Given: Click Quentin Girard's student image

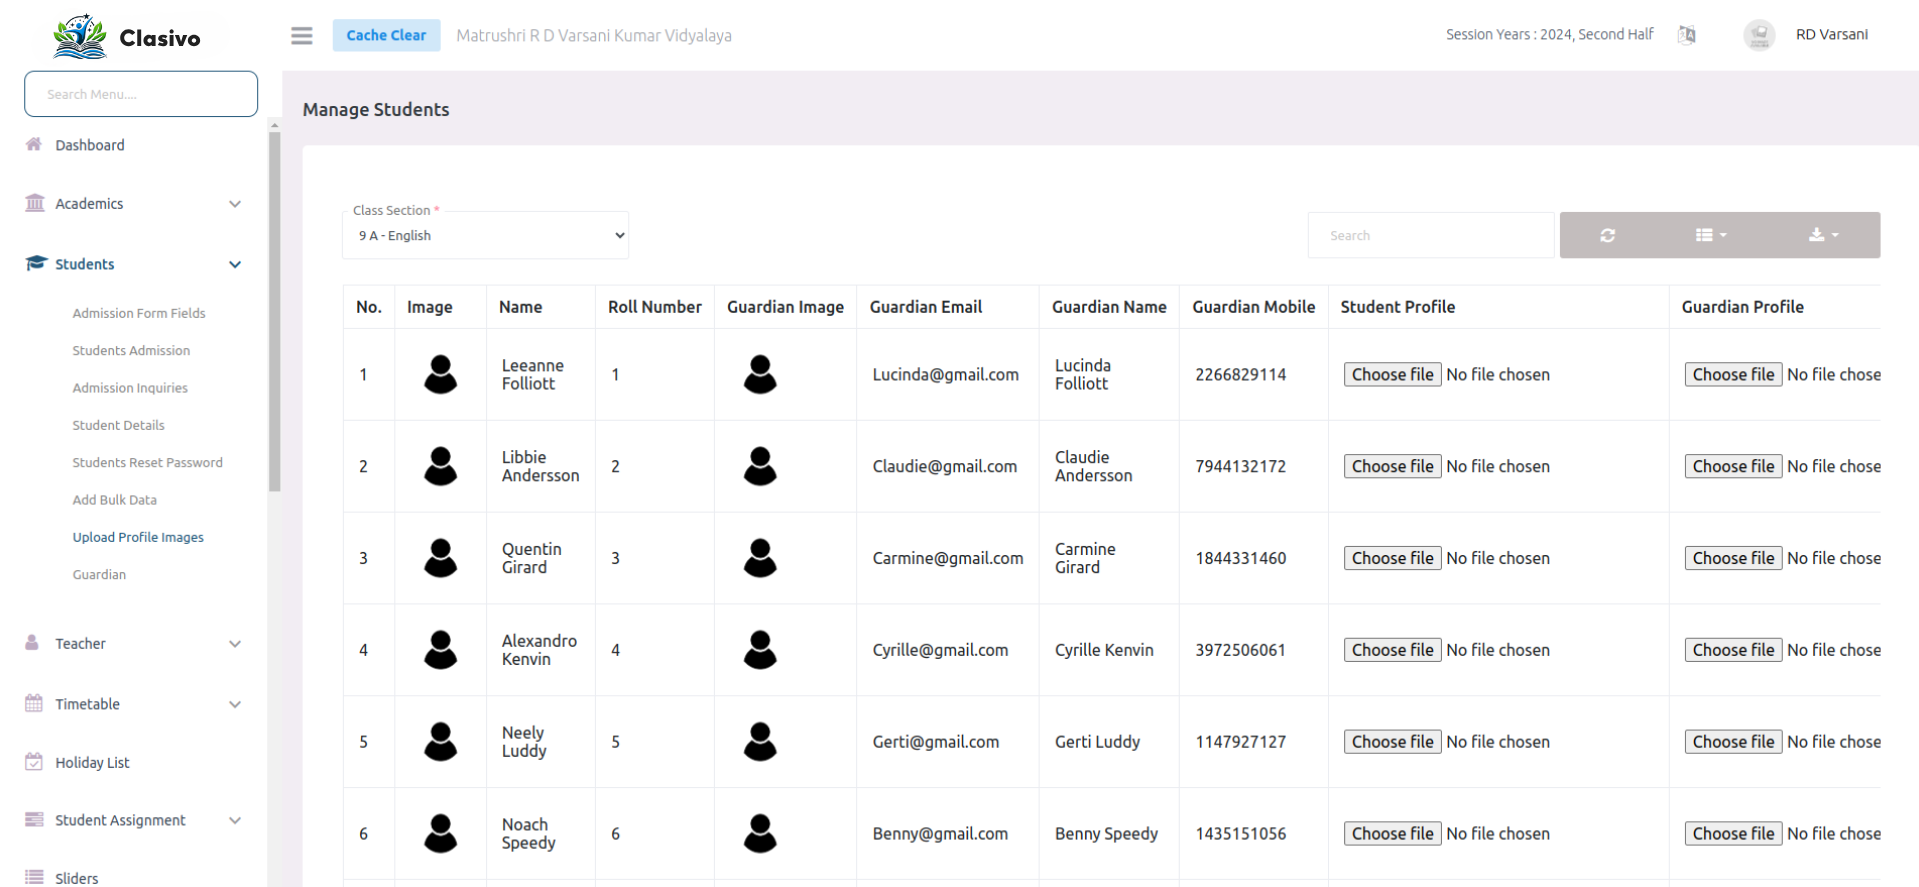Looking at the screenshot, I should (441, 558).
